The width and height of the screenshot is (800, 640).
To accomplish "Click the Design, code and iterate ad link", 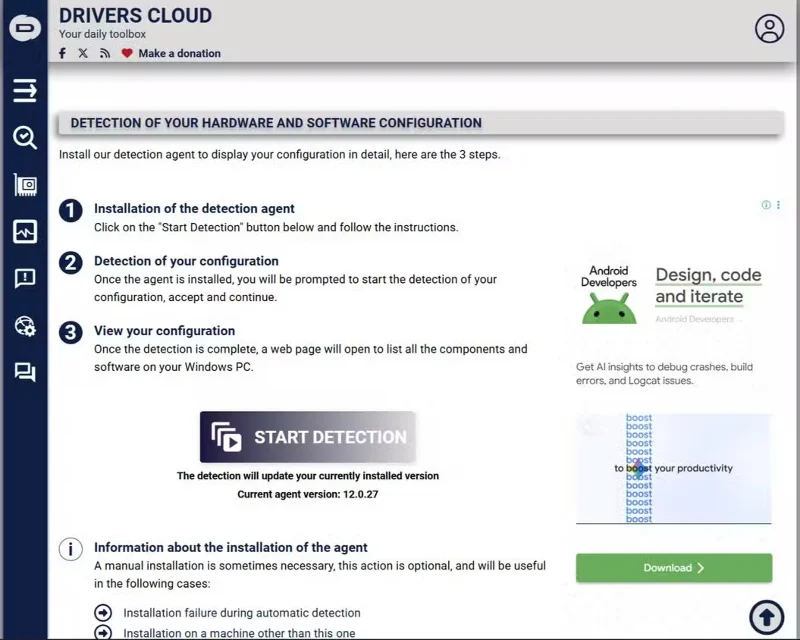I will pos(708,286).
